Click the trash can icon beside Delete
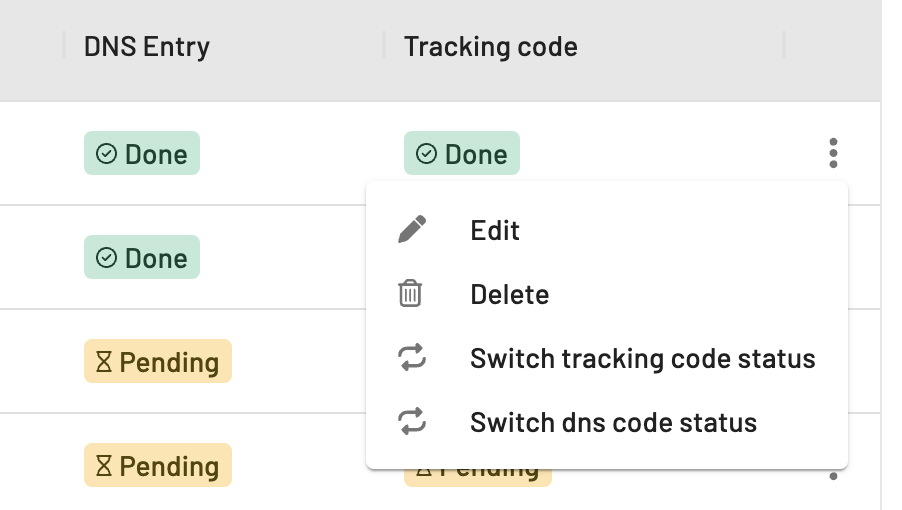 point(410,293)
